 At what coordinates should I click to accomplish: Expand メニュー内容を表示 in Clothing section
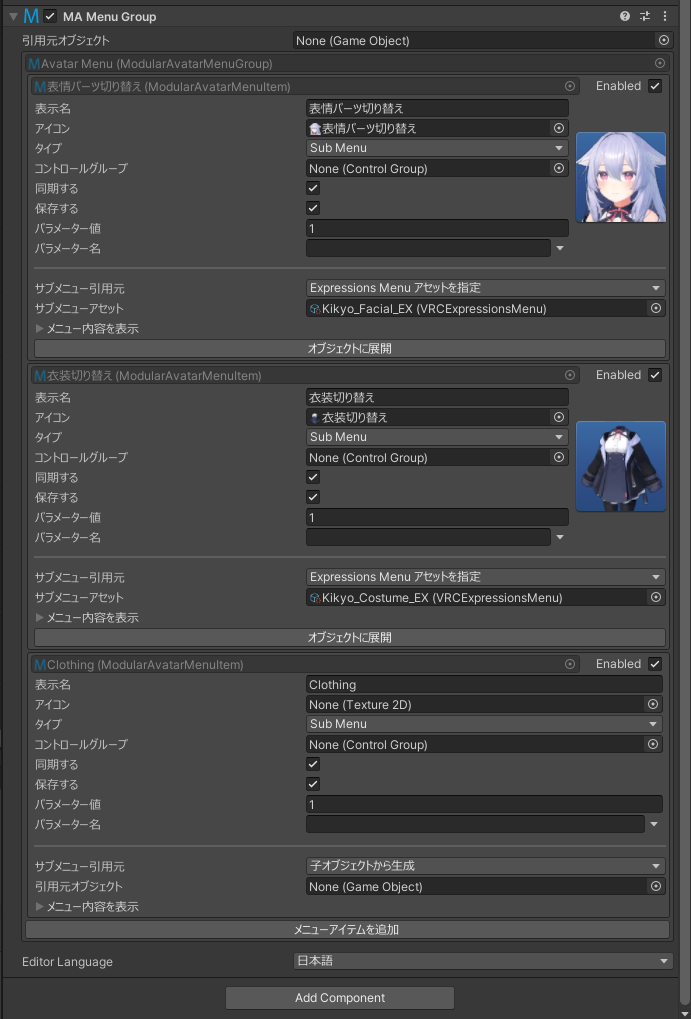[x=40, y=907]
